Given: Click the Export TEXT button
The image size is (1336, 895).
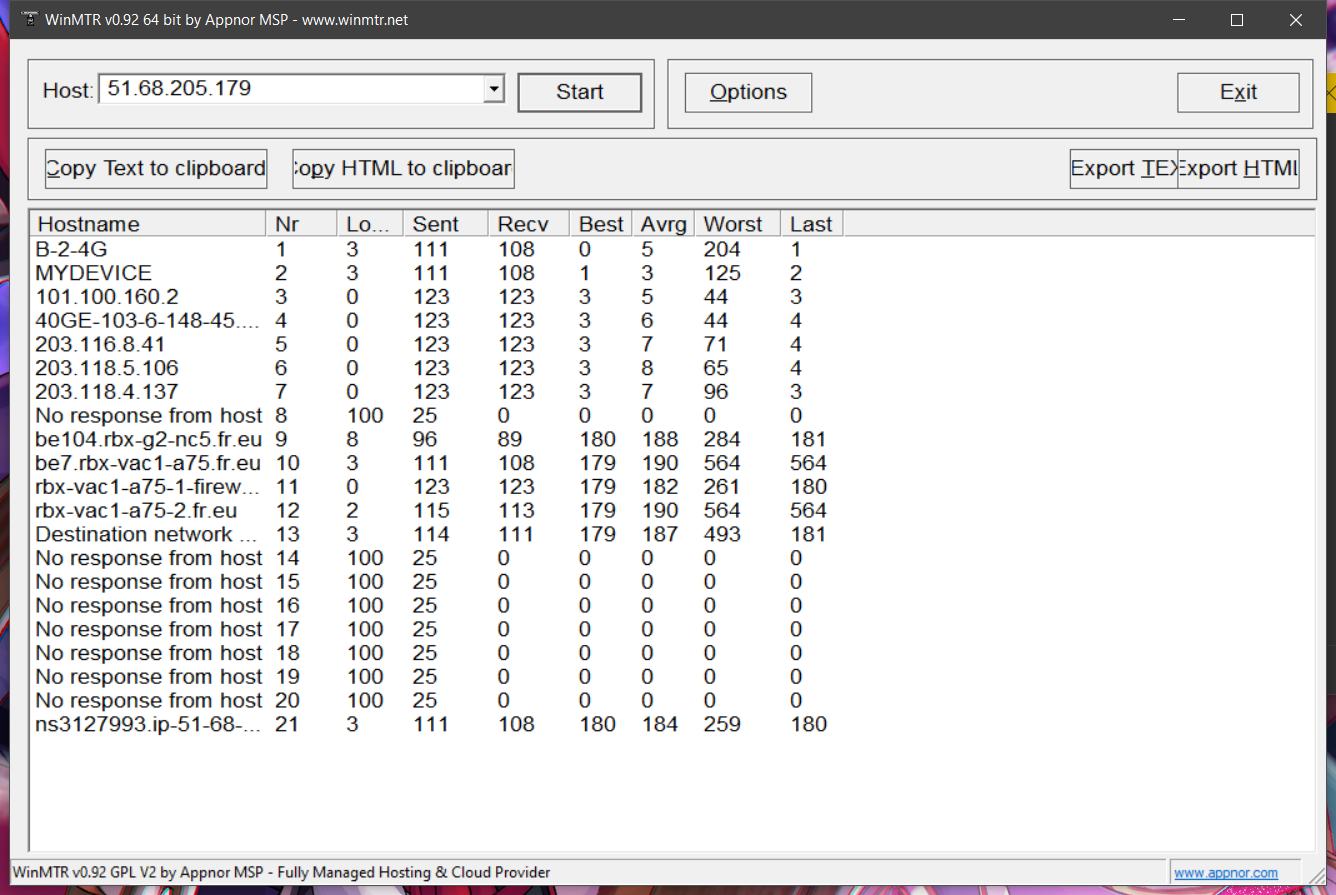Looking at the screenshot, I should tap(1123, 169).
